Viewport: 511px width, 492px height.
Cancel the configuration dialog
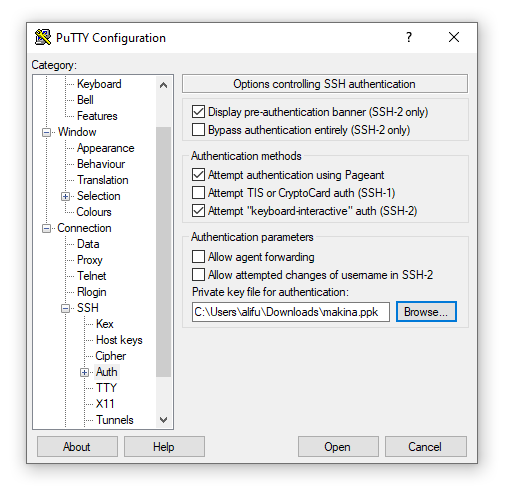(425, 447)
